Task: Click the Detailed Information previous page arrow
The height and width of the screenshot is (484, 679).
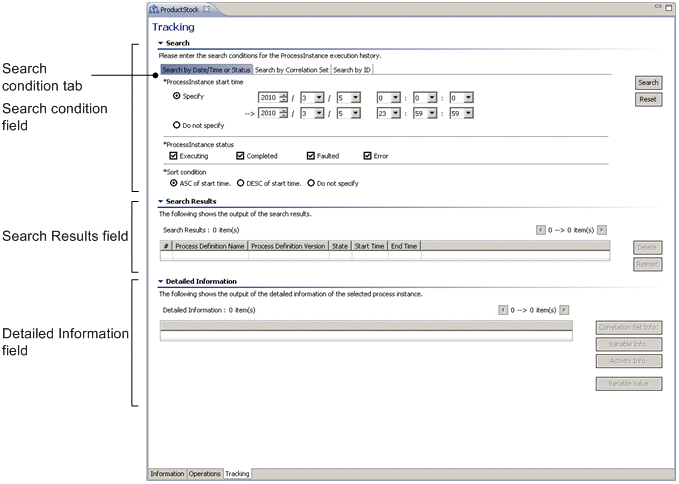Action: point(503,310)
